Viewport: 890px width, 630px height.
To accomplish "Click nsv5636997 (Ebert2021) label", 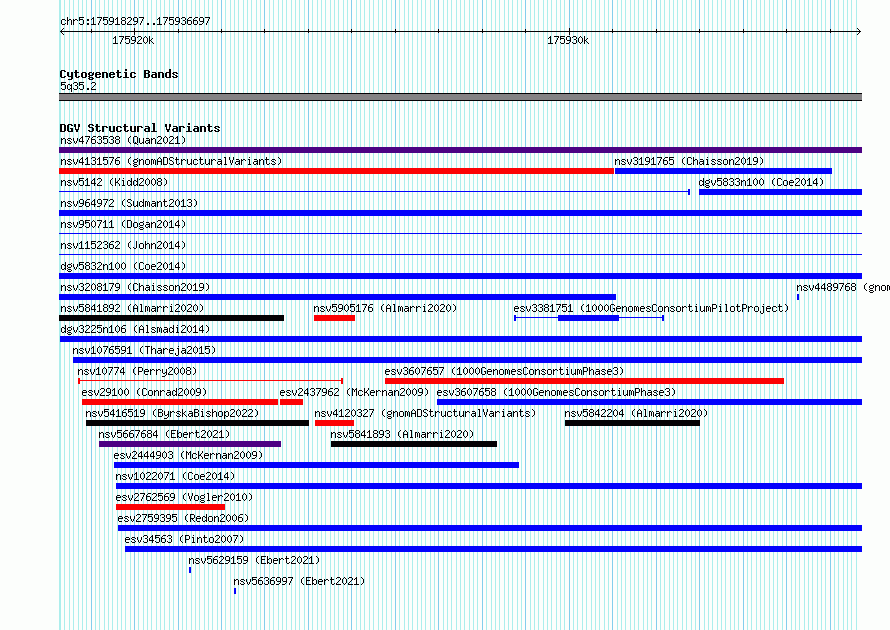I will point(299,581).
